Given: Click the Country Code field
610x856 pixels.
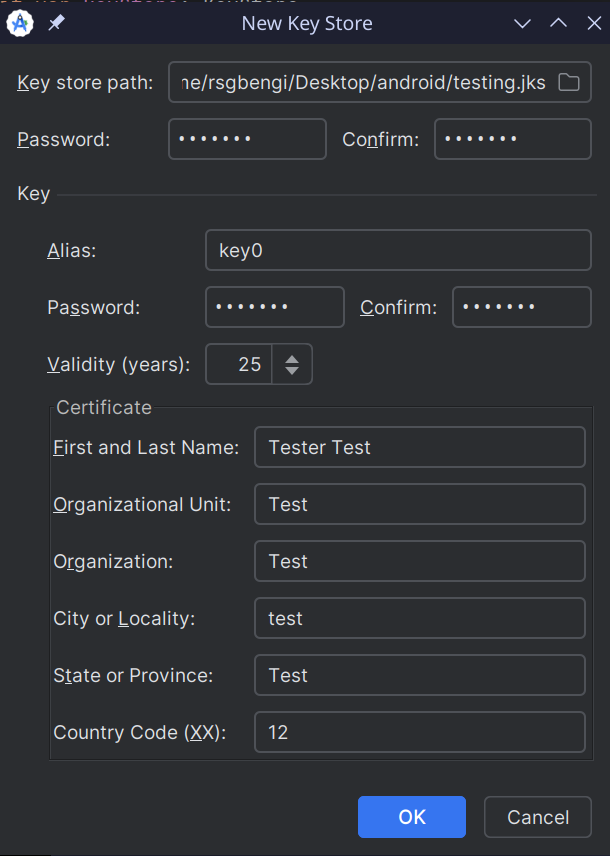Looking at the screenshot, I should (x=419, y=732).
